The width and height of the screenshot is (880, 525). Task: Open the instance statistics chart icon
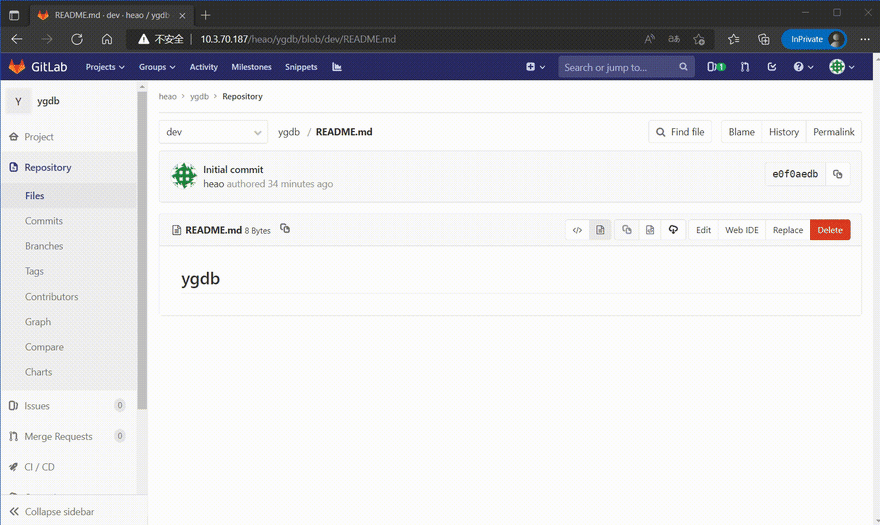pyautogui.click(x=337, y=67)
